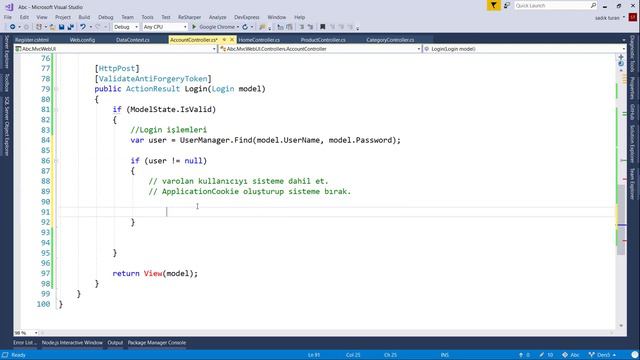Screen dimensions: 640x360
Task: Open the Server Explorer side tab
Action: click(6, 52)
